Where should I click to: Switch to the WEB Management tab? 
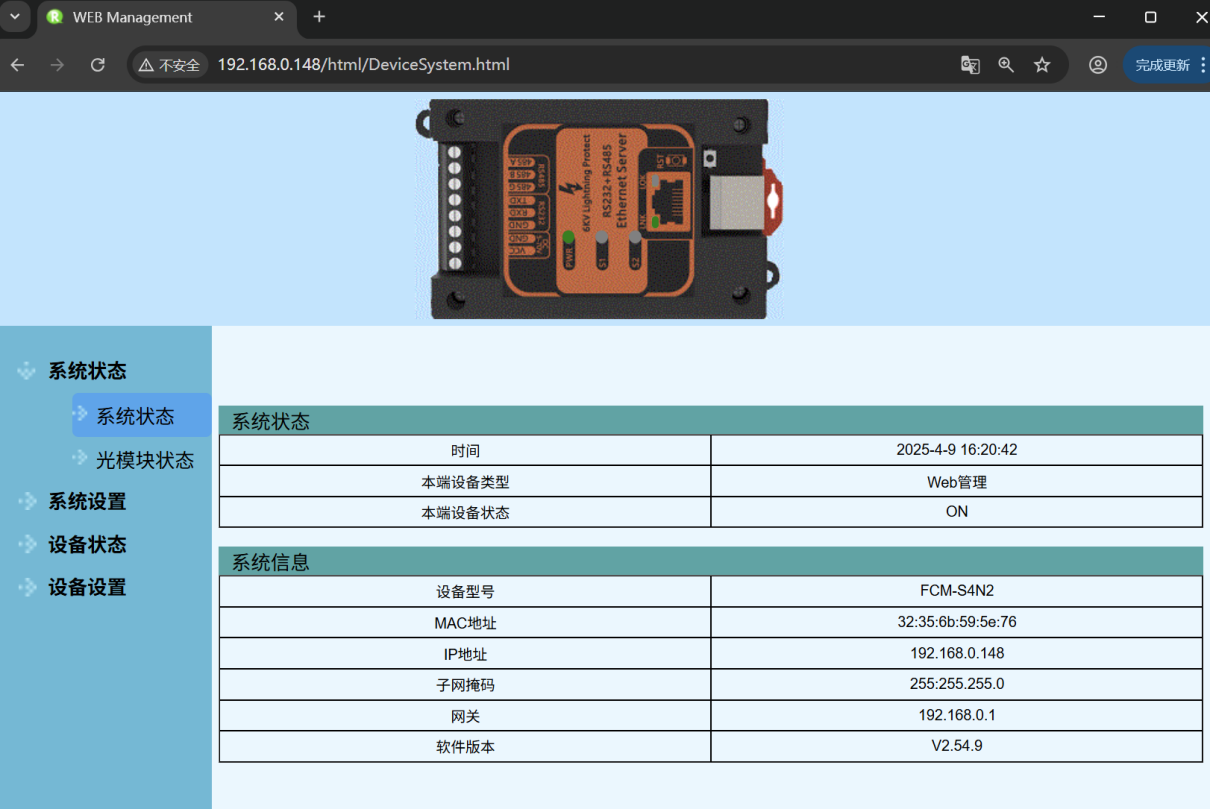[150, 17]
